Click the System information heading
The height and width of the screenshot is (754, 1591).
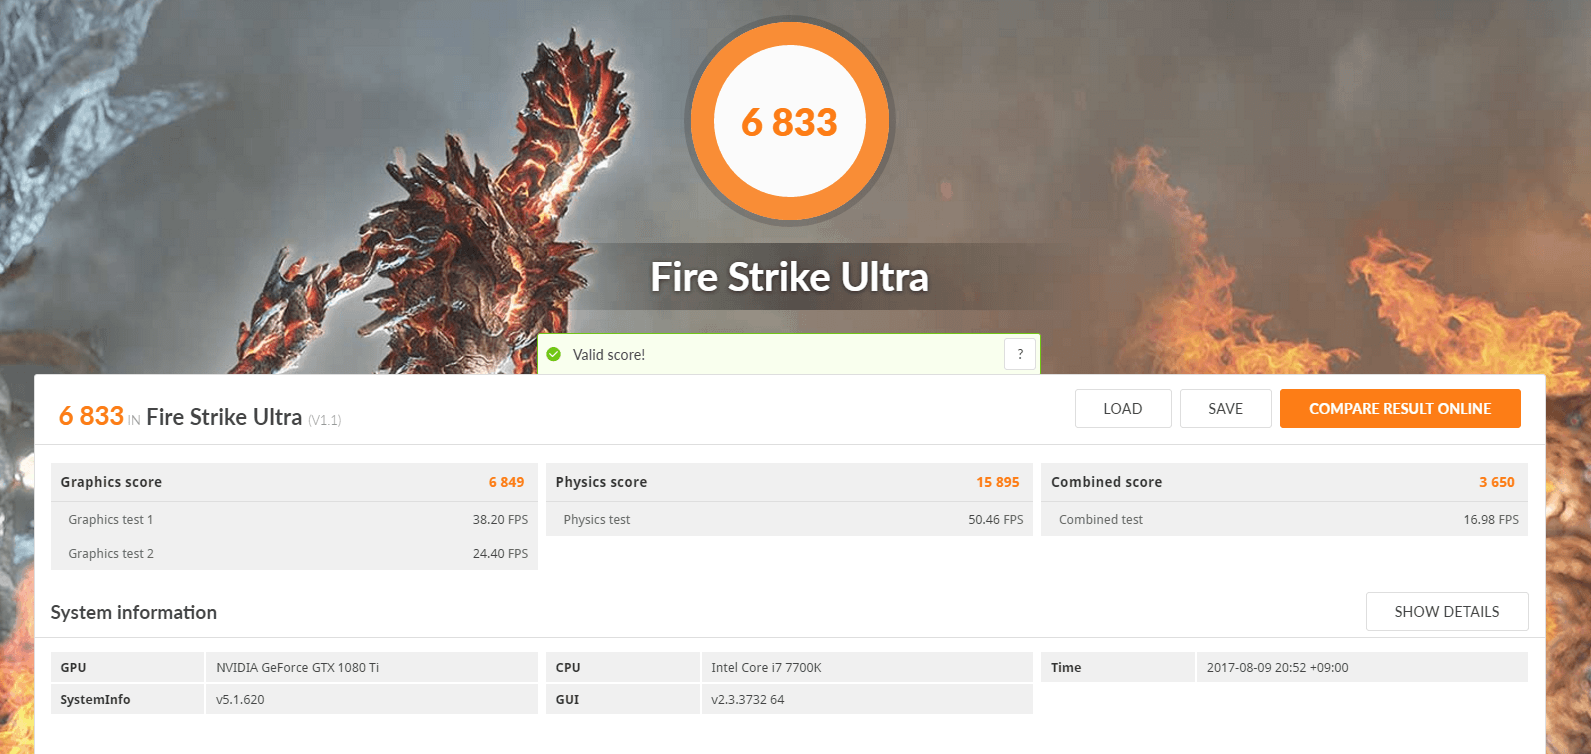(x=134, y=612)
